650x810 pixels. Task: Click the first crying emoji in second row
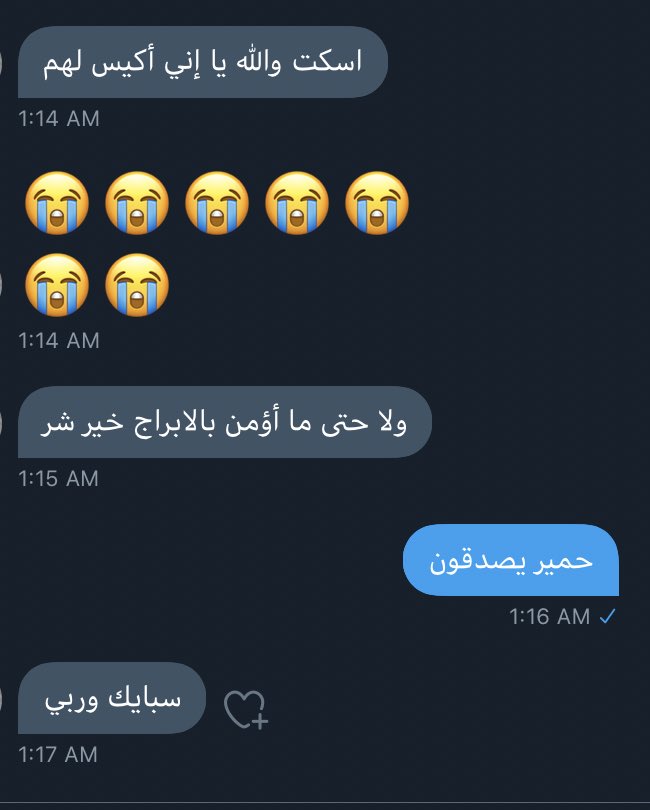(57, 285)
